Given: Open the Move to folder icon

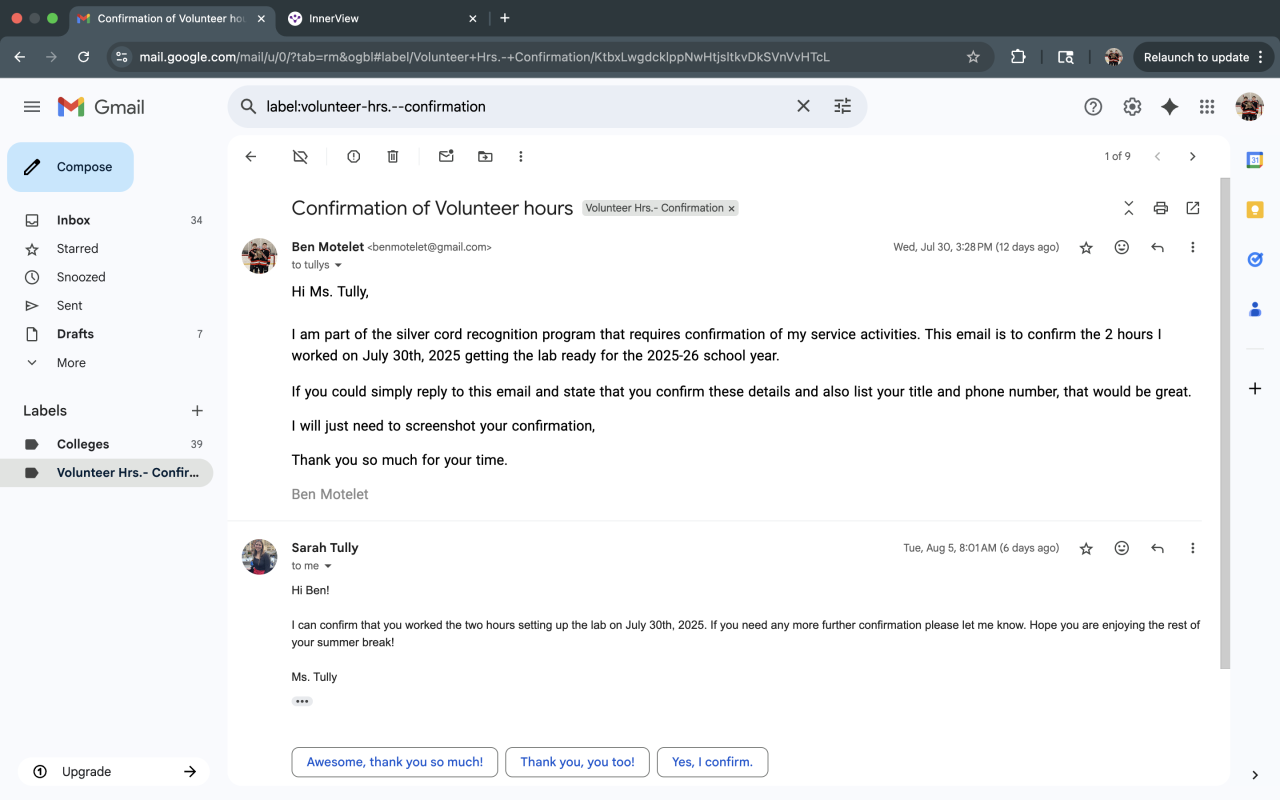Looking at the screenshot, I should point(485,156).
